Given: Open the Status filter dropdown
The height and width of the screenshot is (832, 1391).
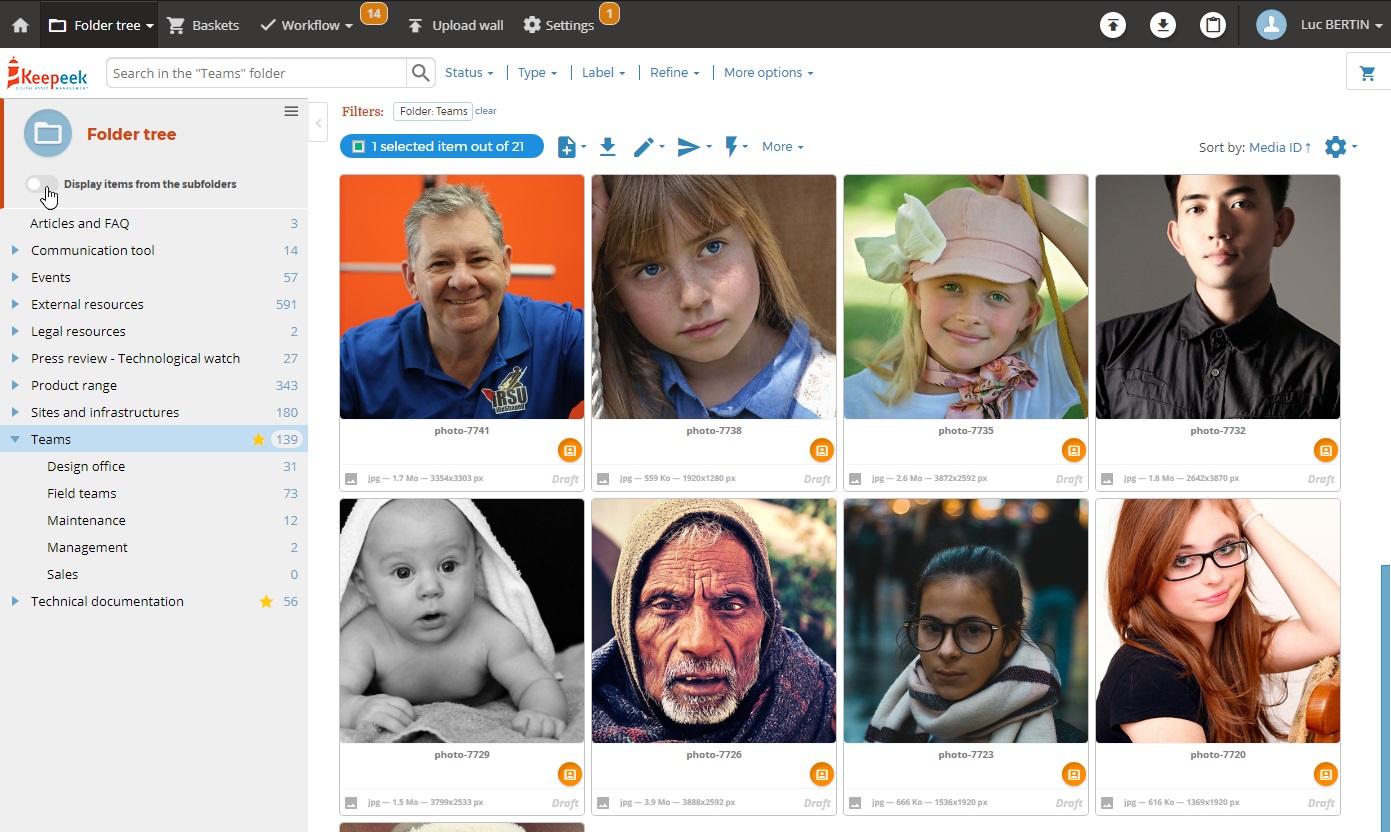Looking at the screenshot, I should (x=469, y=73).
